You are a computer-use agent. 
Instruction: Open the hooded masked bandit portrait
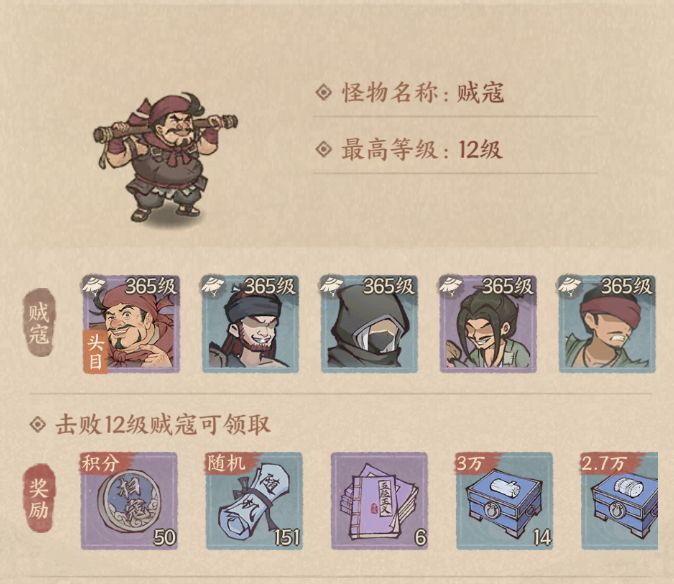tap(369, 324)
